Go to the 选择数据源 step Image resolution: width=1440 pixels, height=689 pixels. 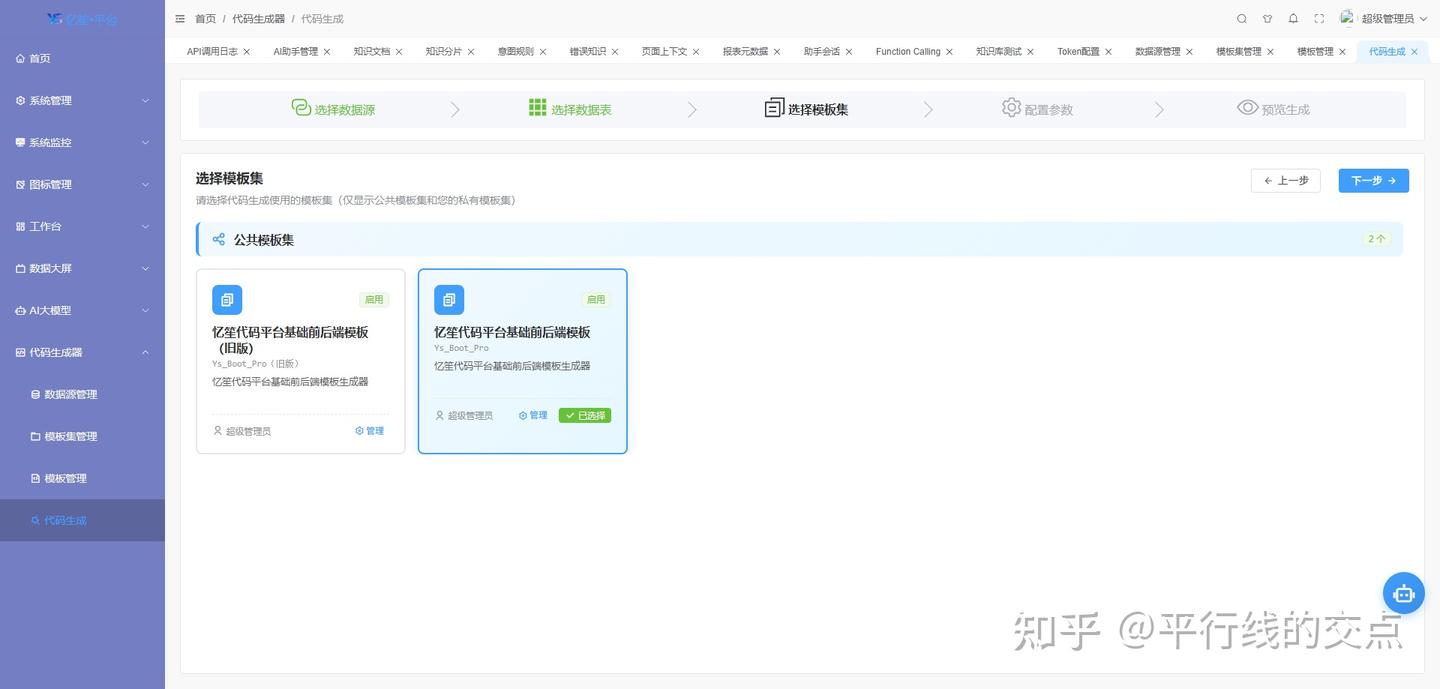[x=333, y=109]
